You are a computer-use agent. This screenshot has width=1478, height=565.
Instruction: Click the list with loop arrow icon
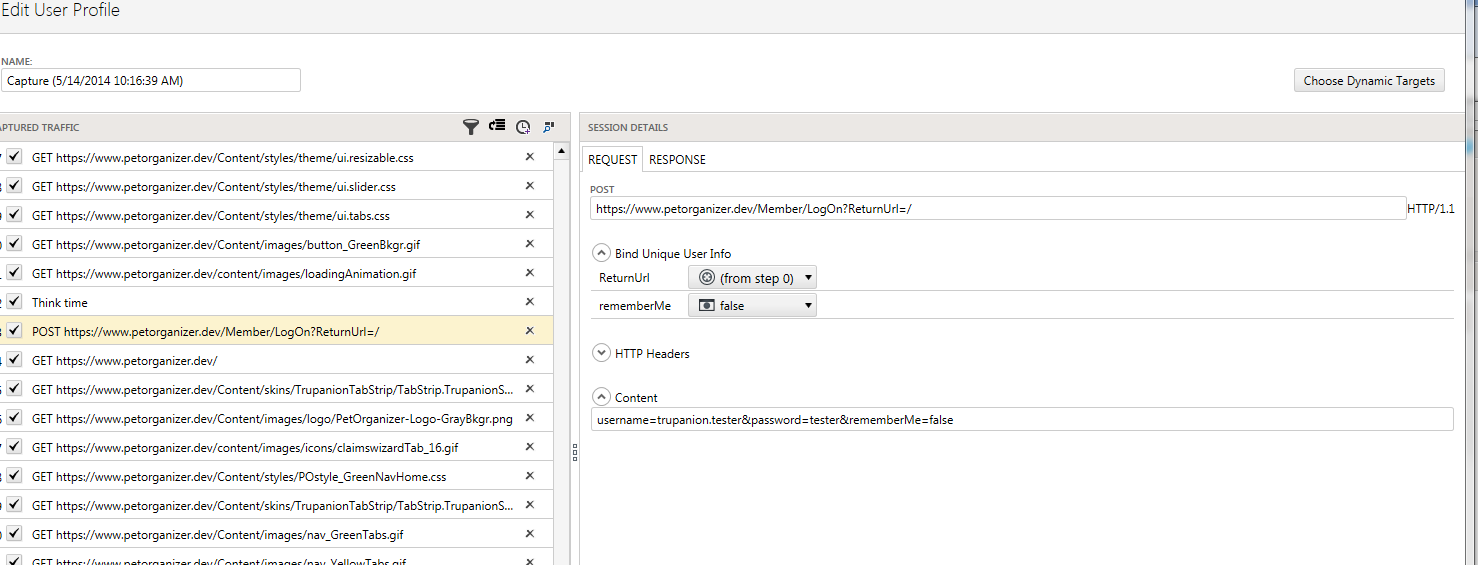coord(497,126)
